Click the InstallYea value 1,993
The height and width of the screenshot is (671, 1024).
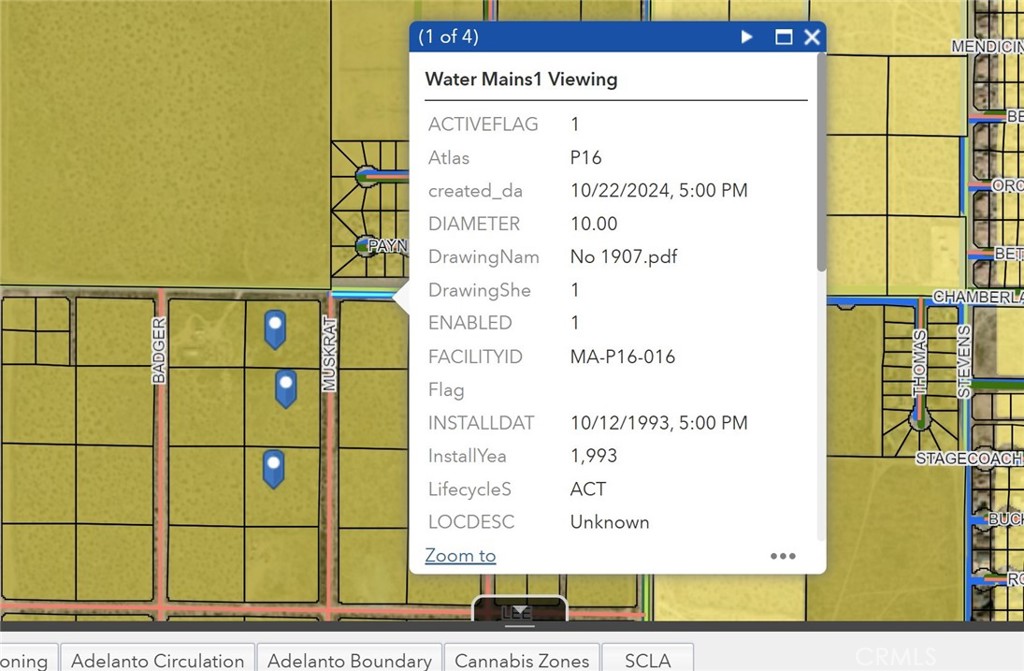(594, 455)
